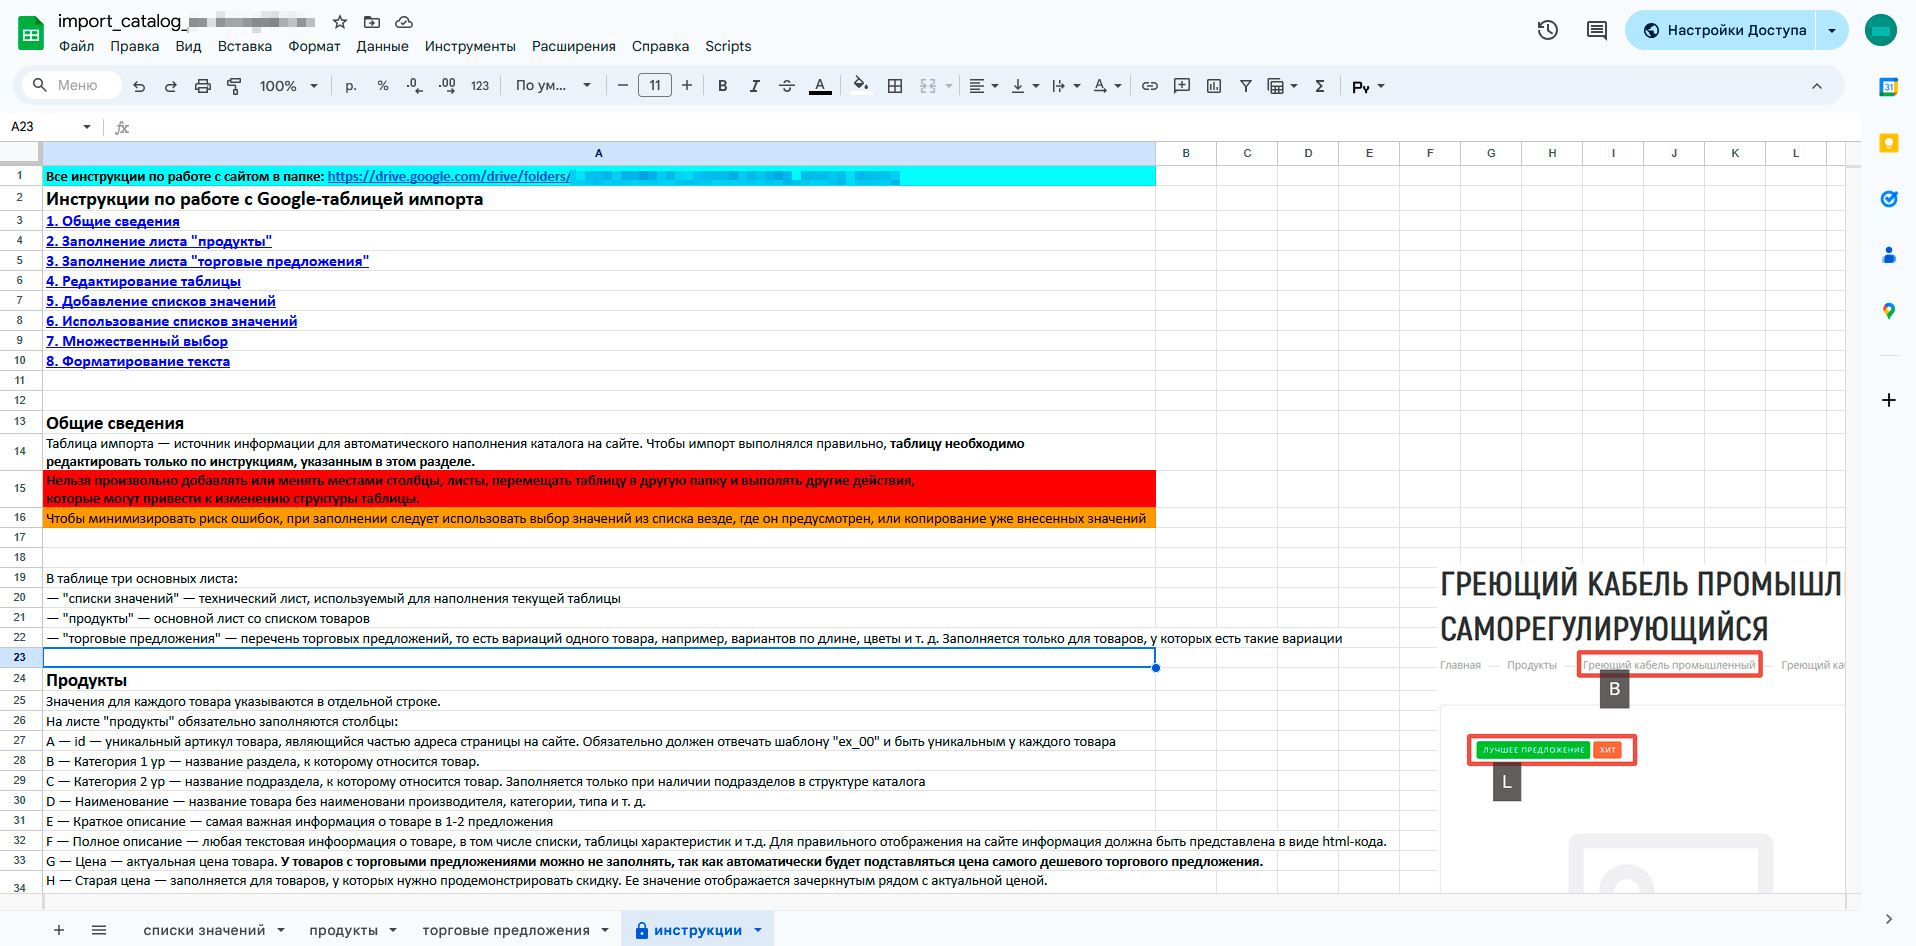Open the fill color picker

click(860, 86)
